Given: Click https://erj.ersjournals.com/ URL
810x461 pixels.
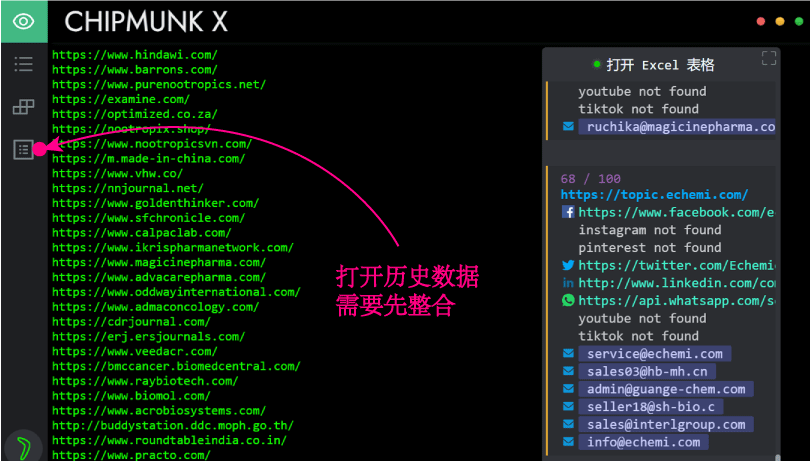Looking at the screenshot, I should click(x=149, y=336).
